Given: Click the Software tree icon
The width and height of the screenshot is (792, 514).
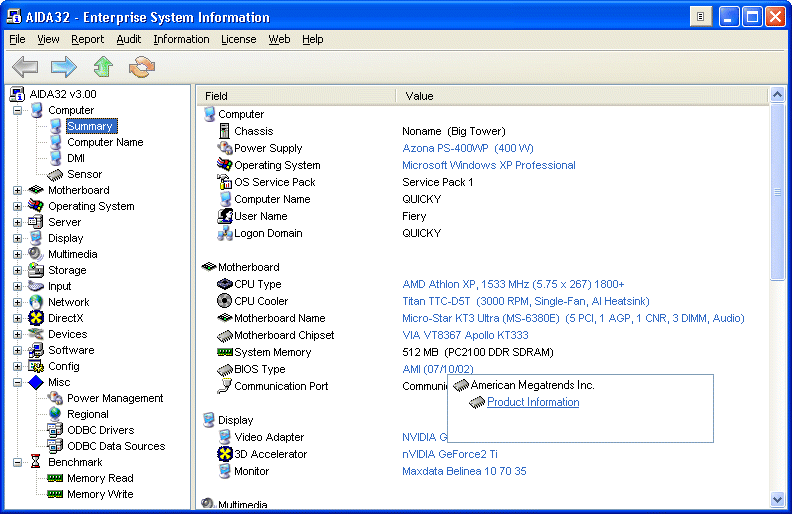Looking at the screenshot, I should (36, 350).
